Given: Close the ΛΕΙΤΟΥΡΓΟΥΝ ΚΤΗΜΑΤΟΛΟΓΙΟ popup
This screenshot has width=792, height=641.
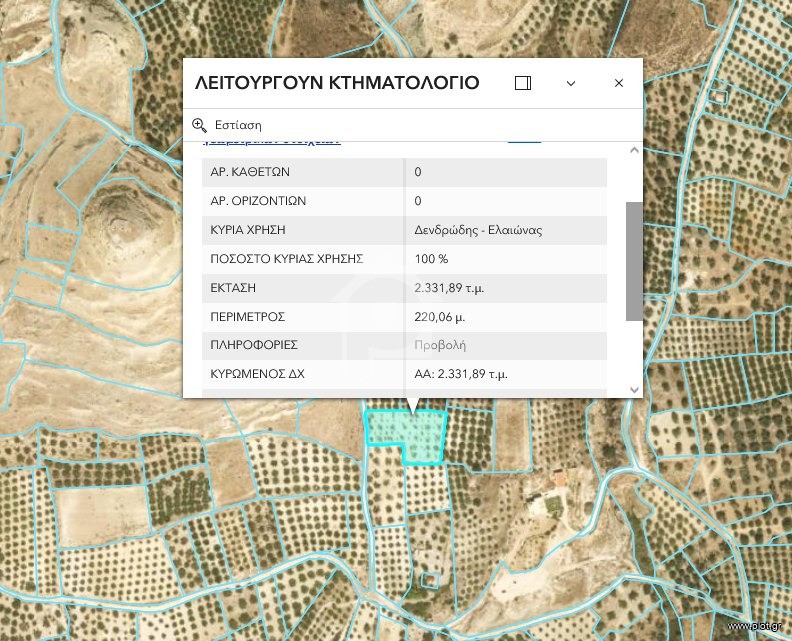Looking at the screenshot, I should pos(619,83).
